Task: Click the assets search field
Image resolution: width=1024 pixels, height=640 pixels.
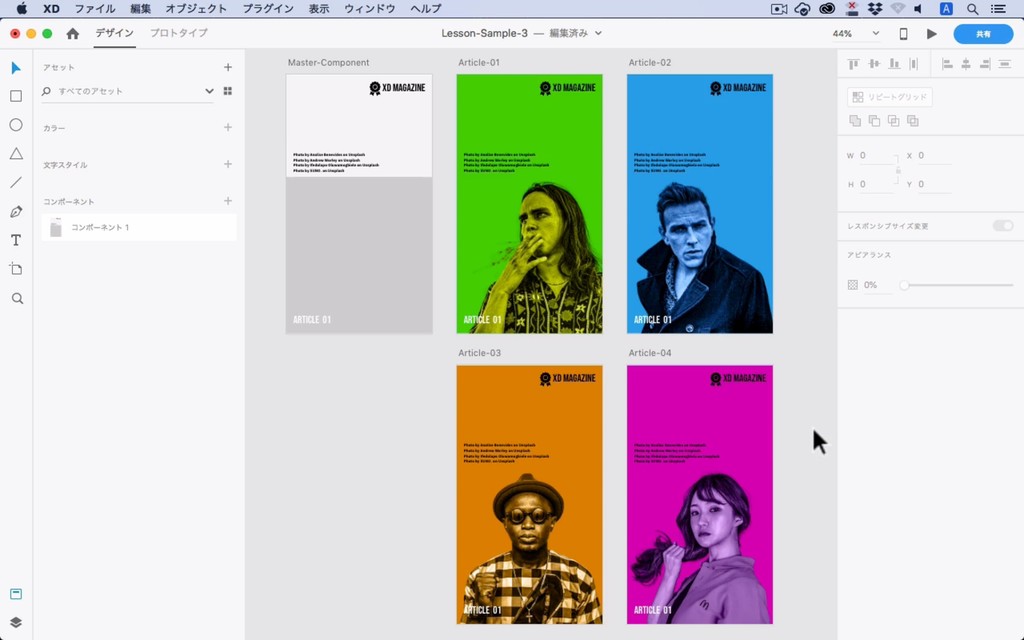Action: (x=127, y=91)
